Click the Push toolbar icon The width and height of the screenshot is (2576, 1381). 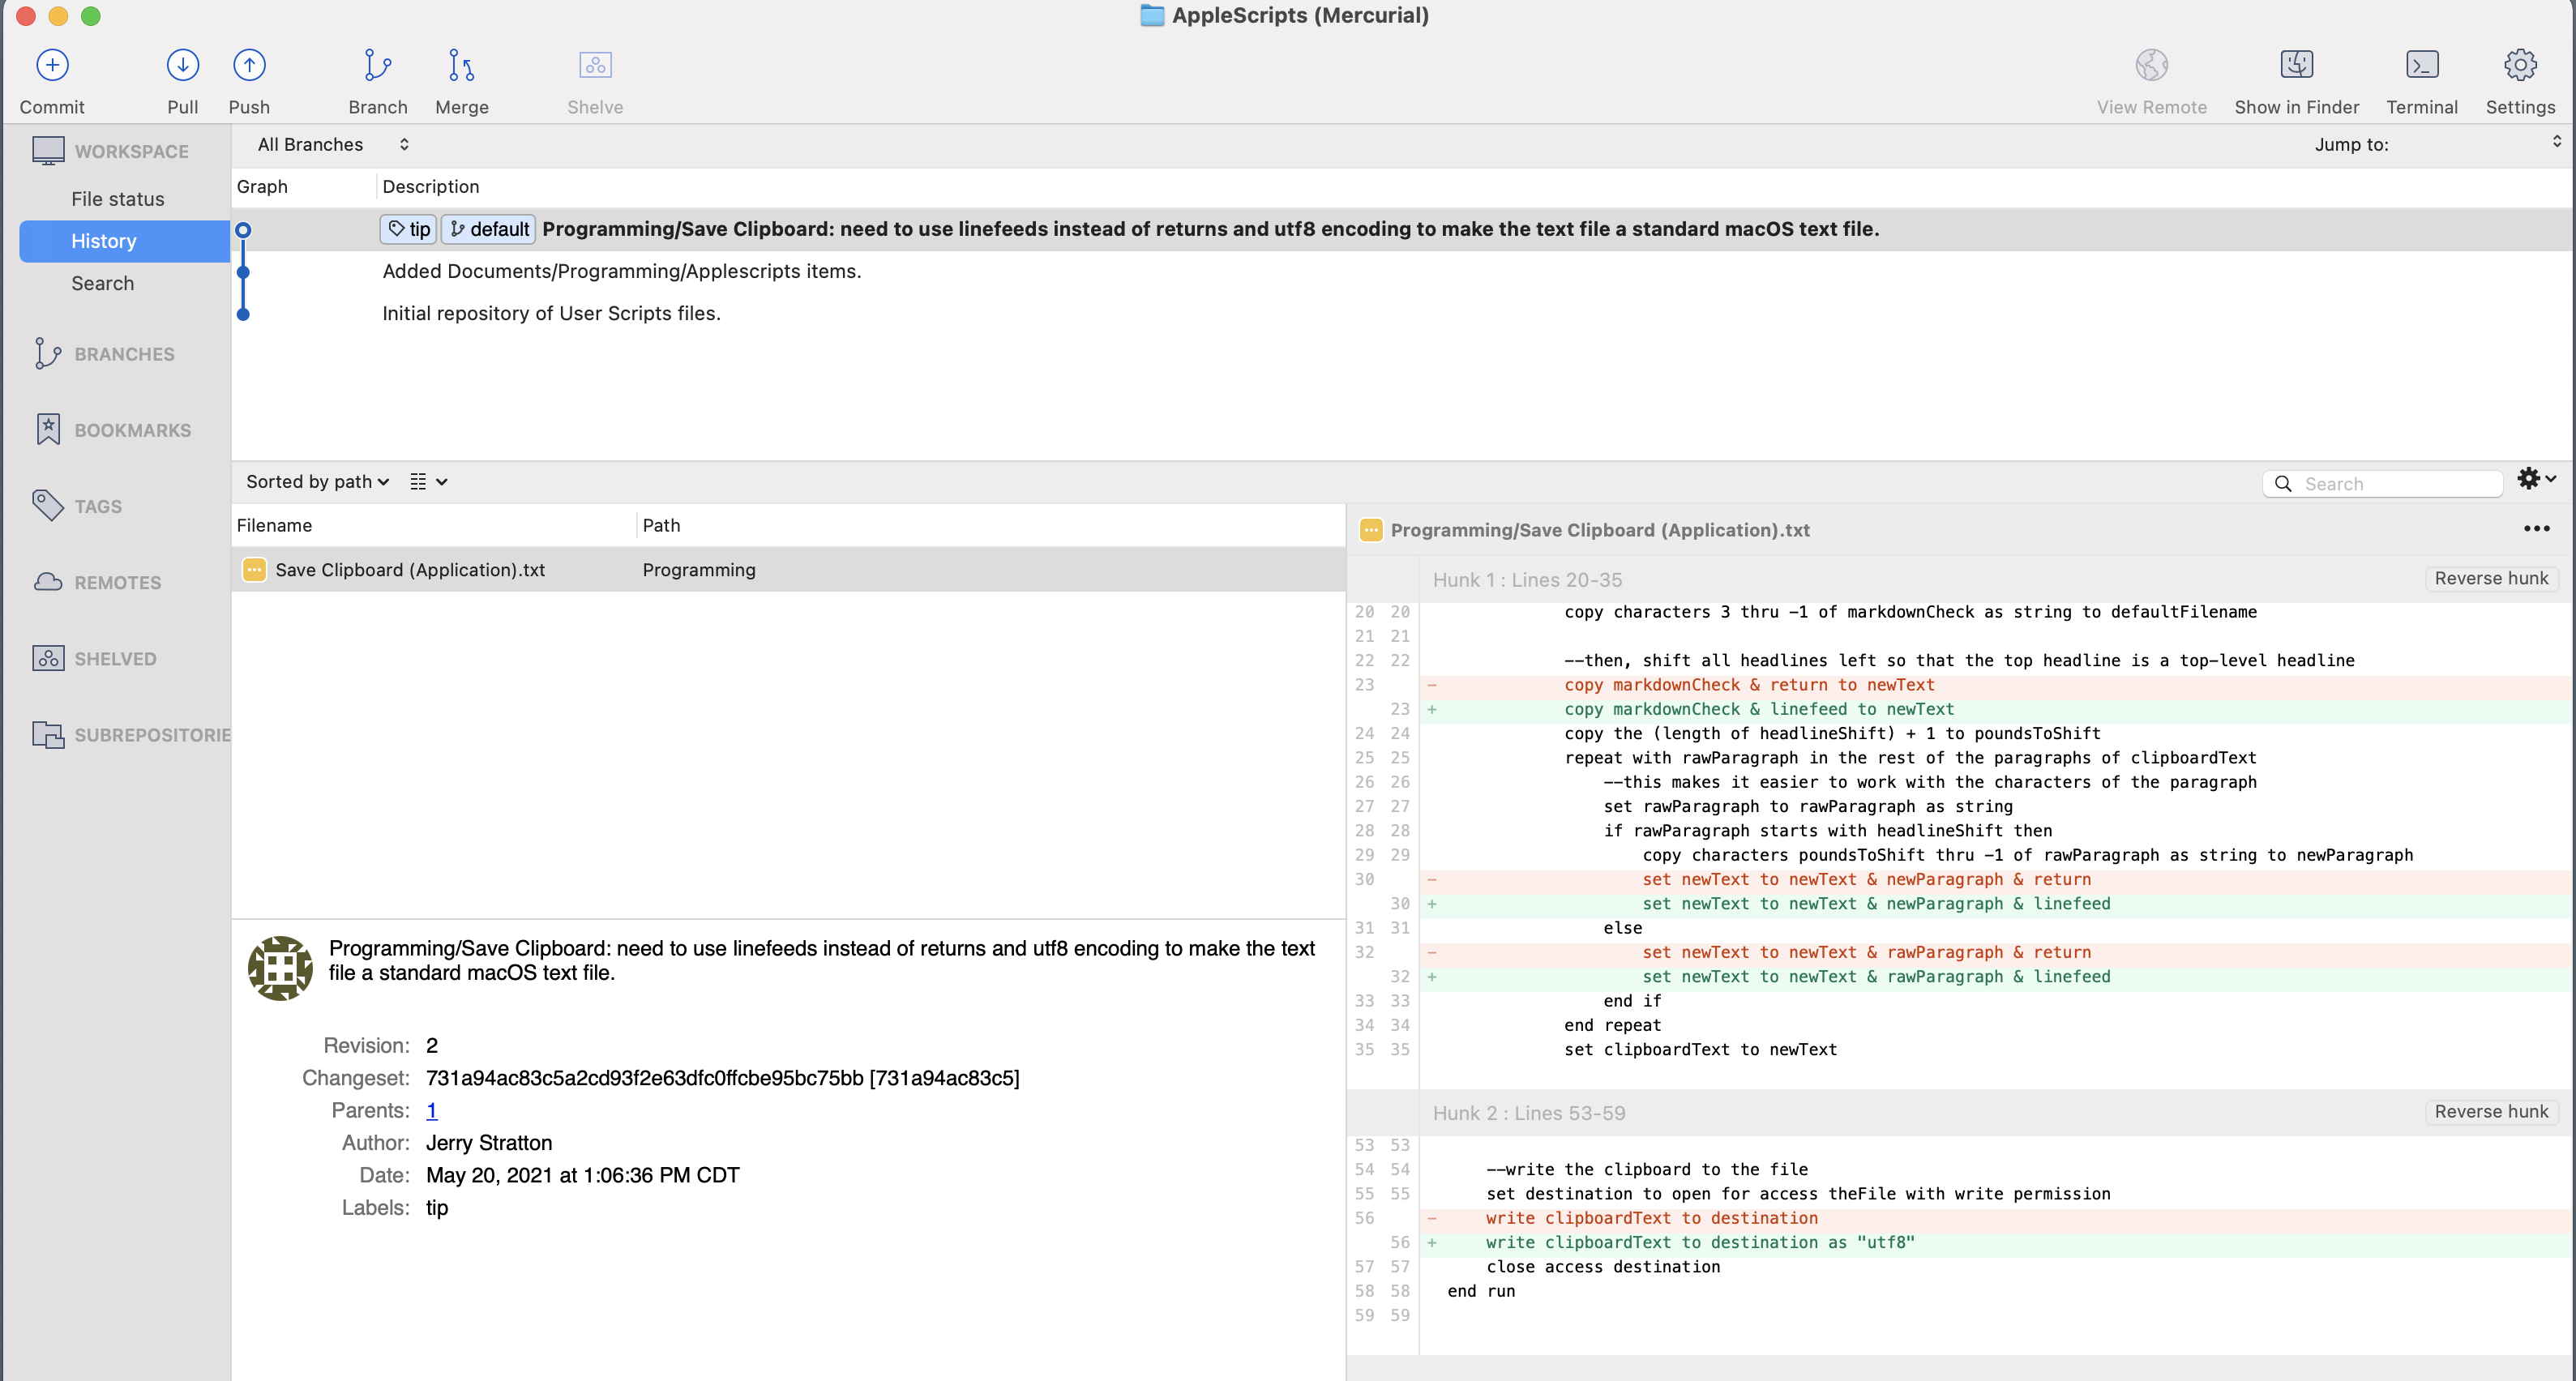click(x=249, y=66)
